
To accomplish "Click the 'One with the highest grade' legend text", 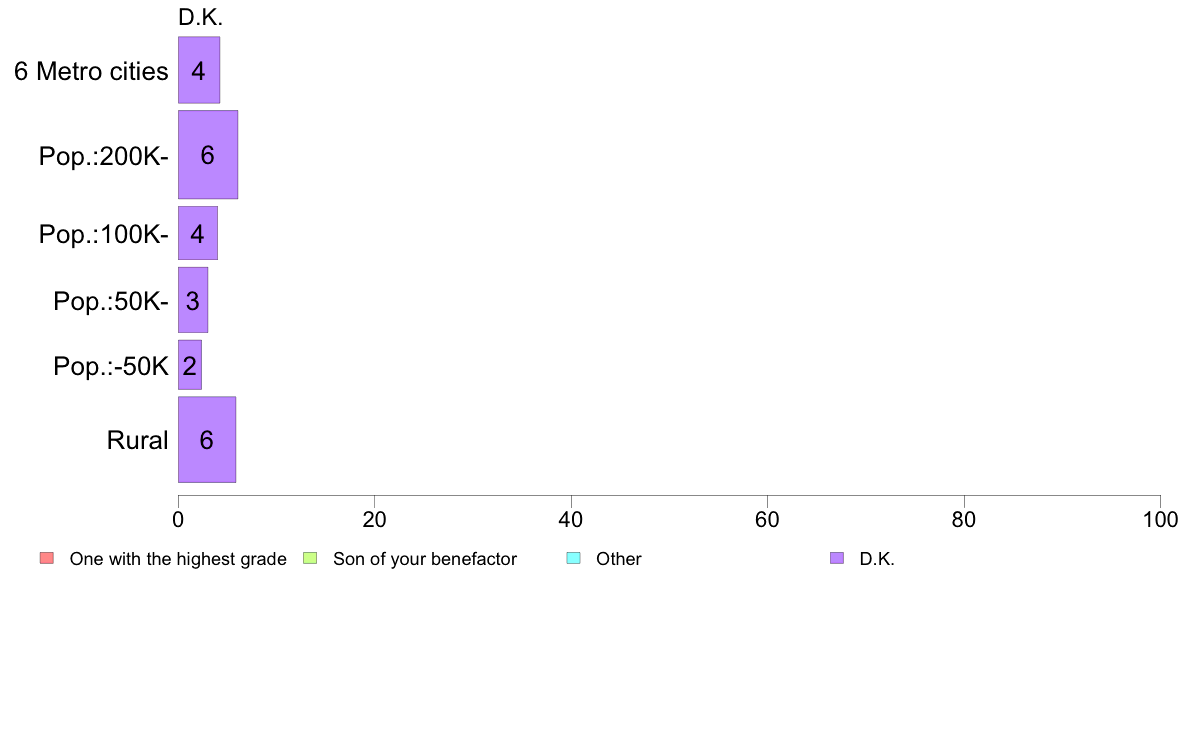I will [178, 559].
